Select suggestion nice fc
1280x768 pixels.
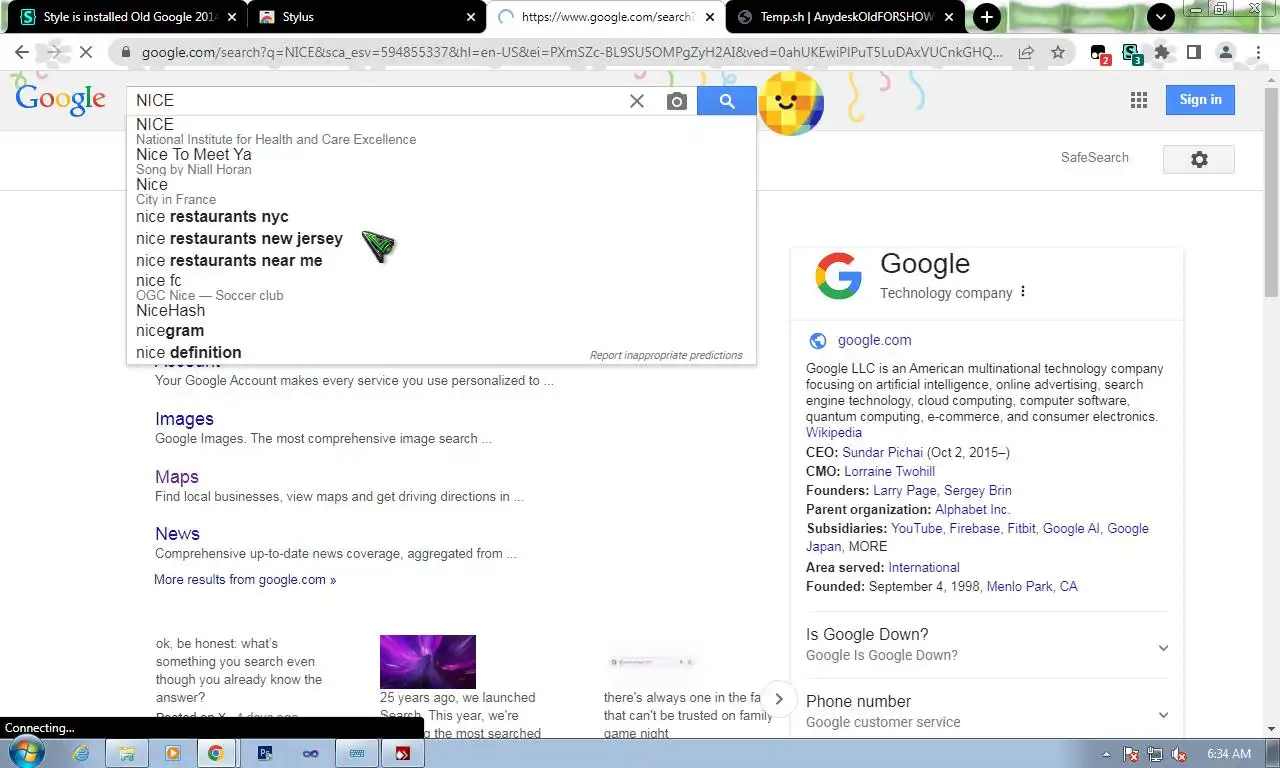[x=441, y=287]
